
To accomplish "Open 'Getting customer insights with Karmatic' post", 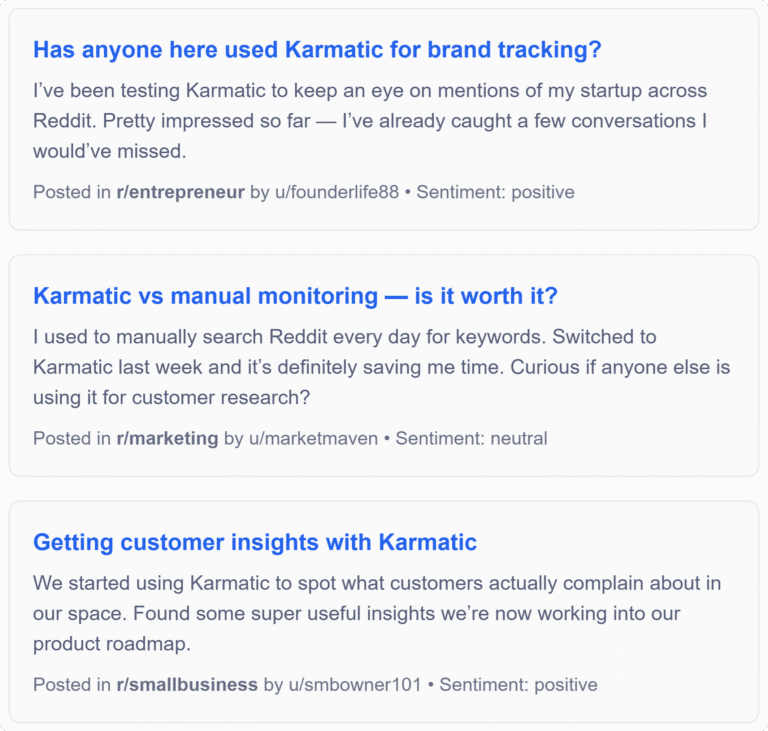I will [255, 542].
